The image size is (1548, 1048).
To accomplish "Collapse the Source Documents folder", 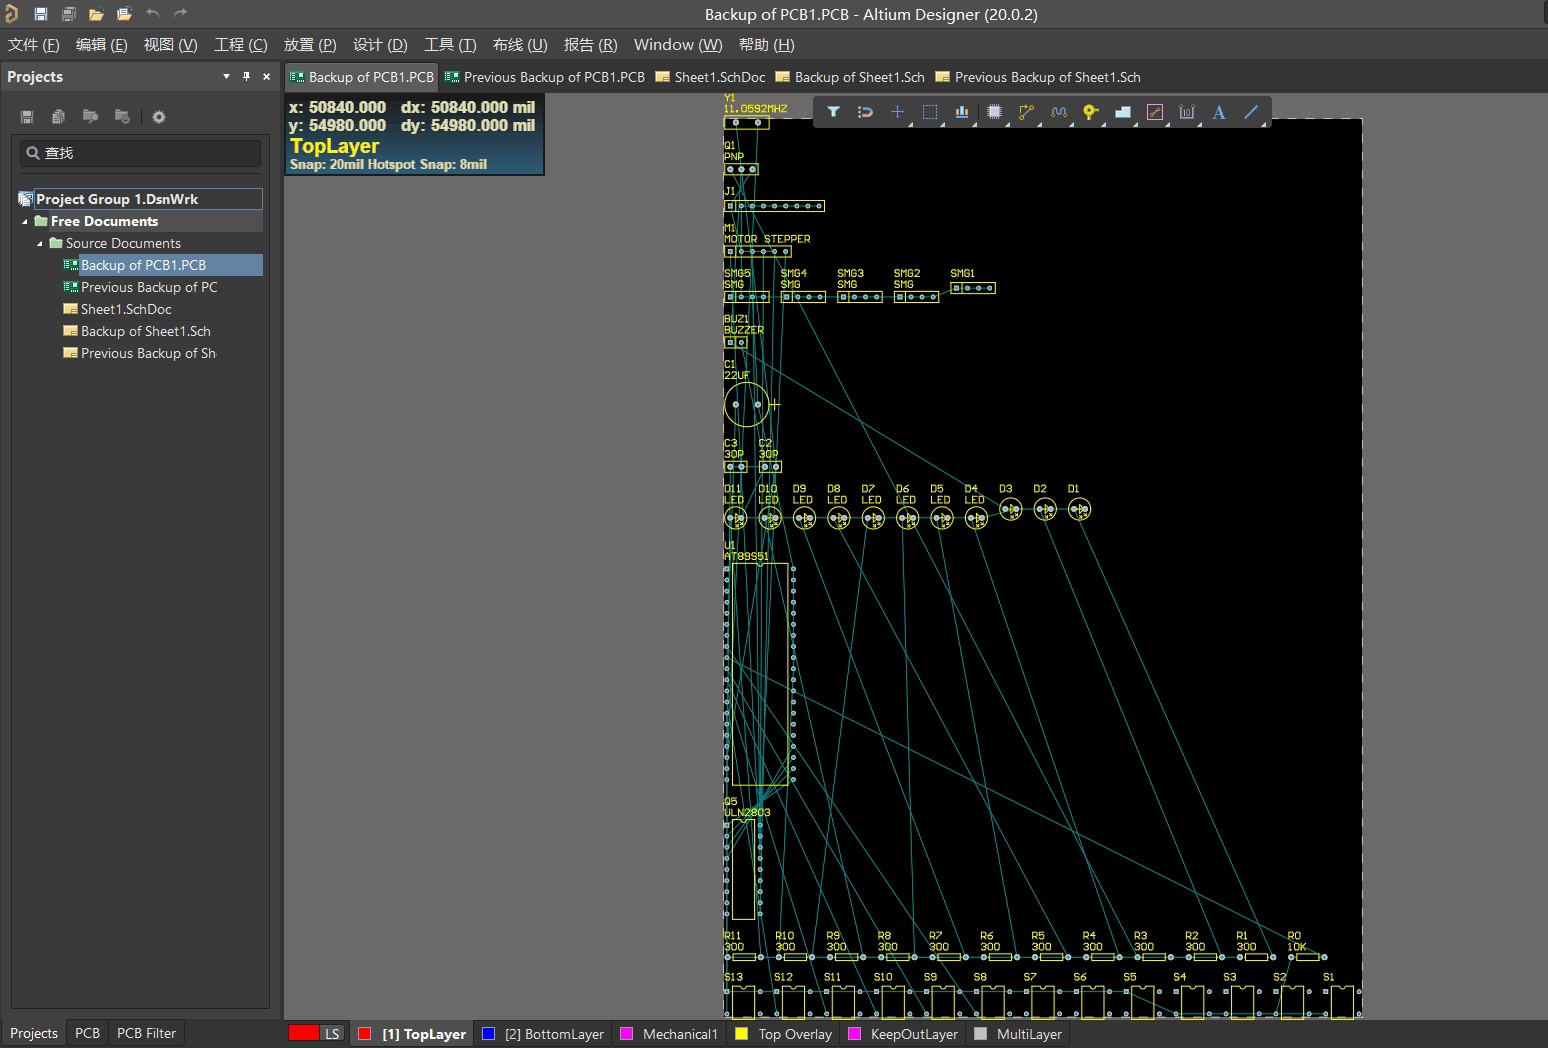I will 40,243.
